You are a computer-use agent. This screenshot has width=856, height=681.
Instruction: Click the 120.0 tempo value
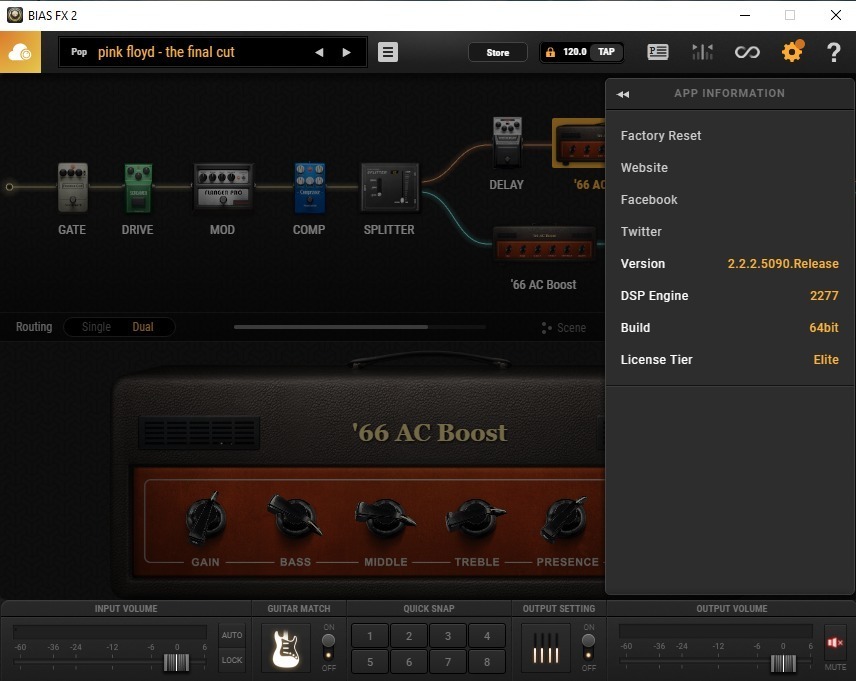click(574, 52)
